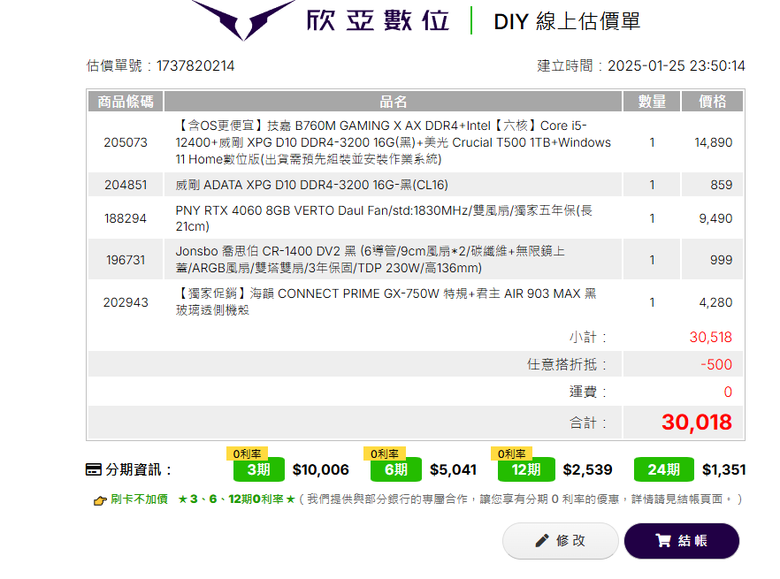Viewport: 780px width, 579px height.
Task: Click the 合計 label
Action: (588, 423)
